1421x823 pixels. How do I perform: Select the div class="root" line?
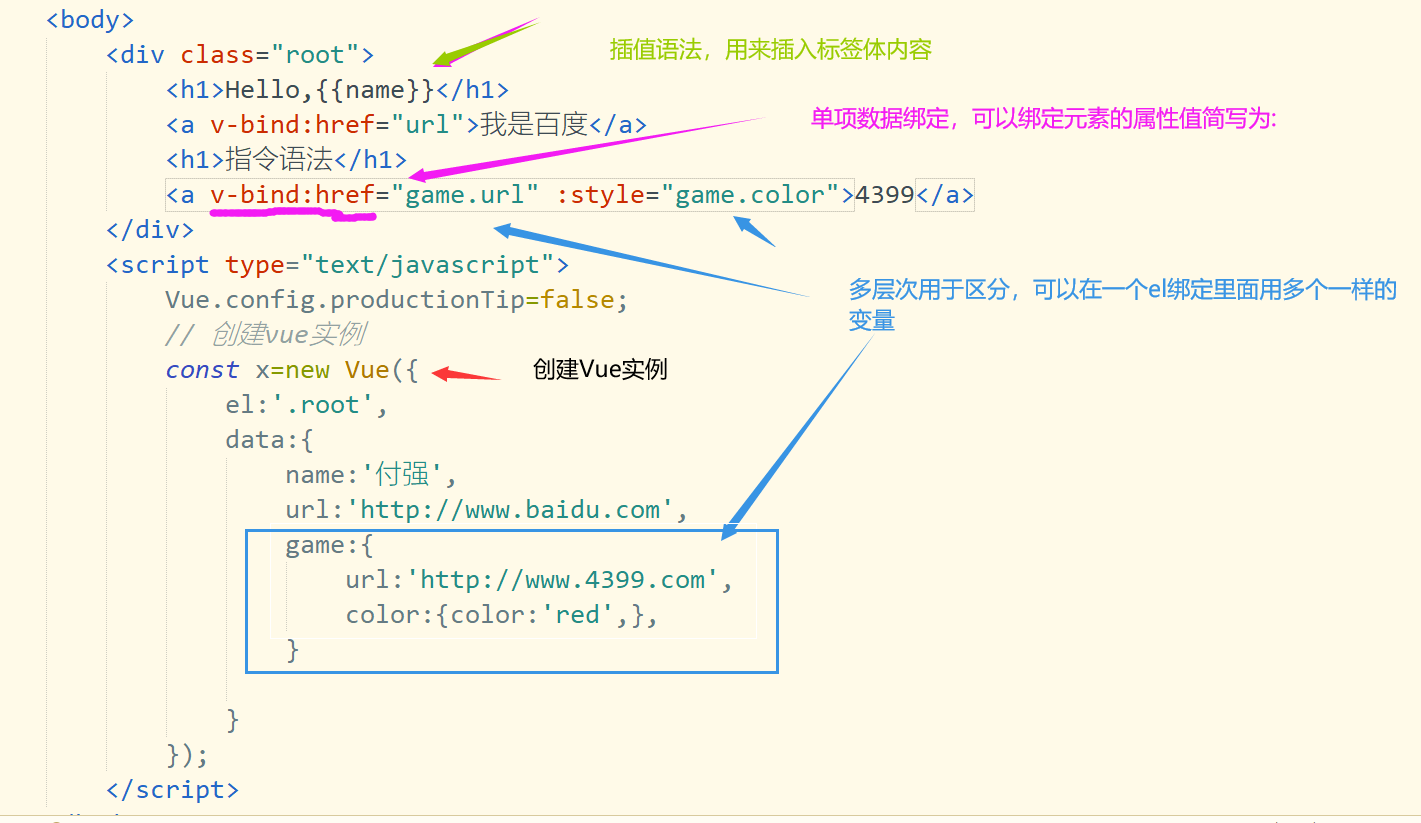[x=240, y=54]
